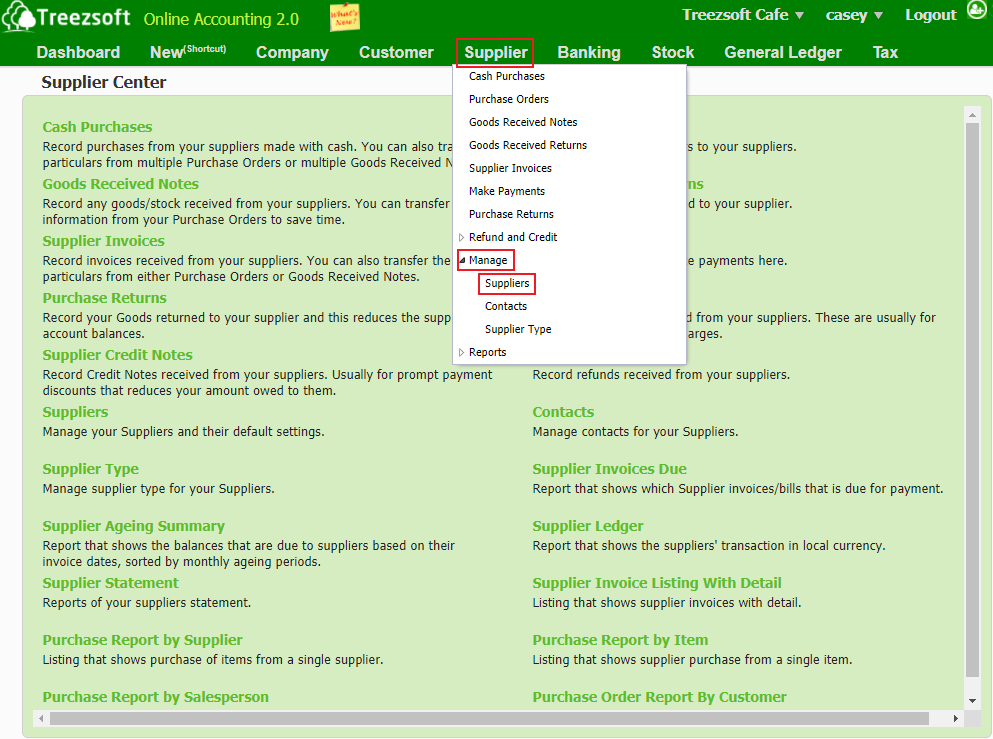Screen dimensions: 993x739
Task: Select Goods Received Notes menu item
Action: click(523, 122)
